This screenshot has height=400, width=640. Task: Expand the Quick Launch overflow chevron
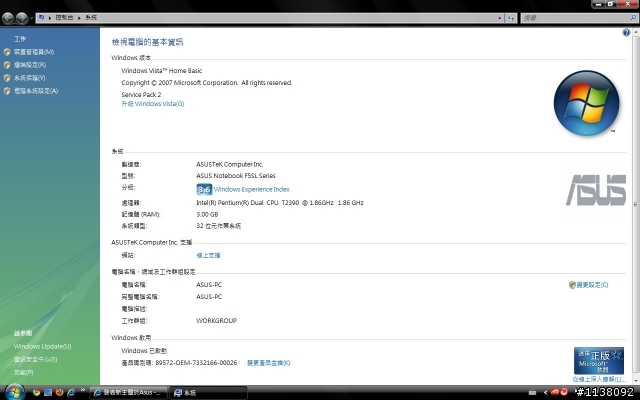tap(83, 391)
